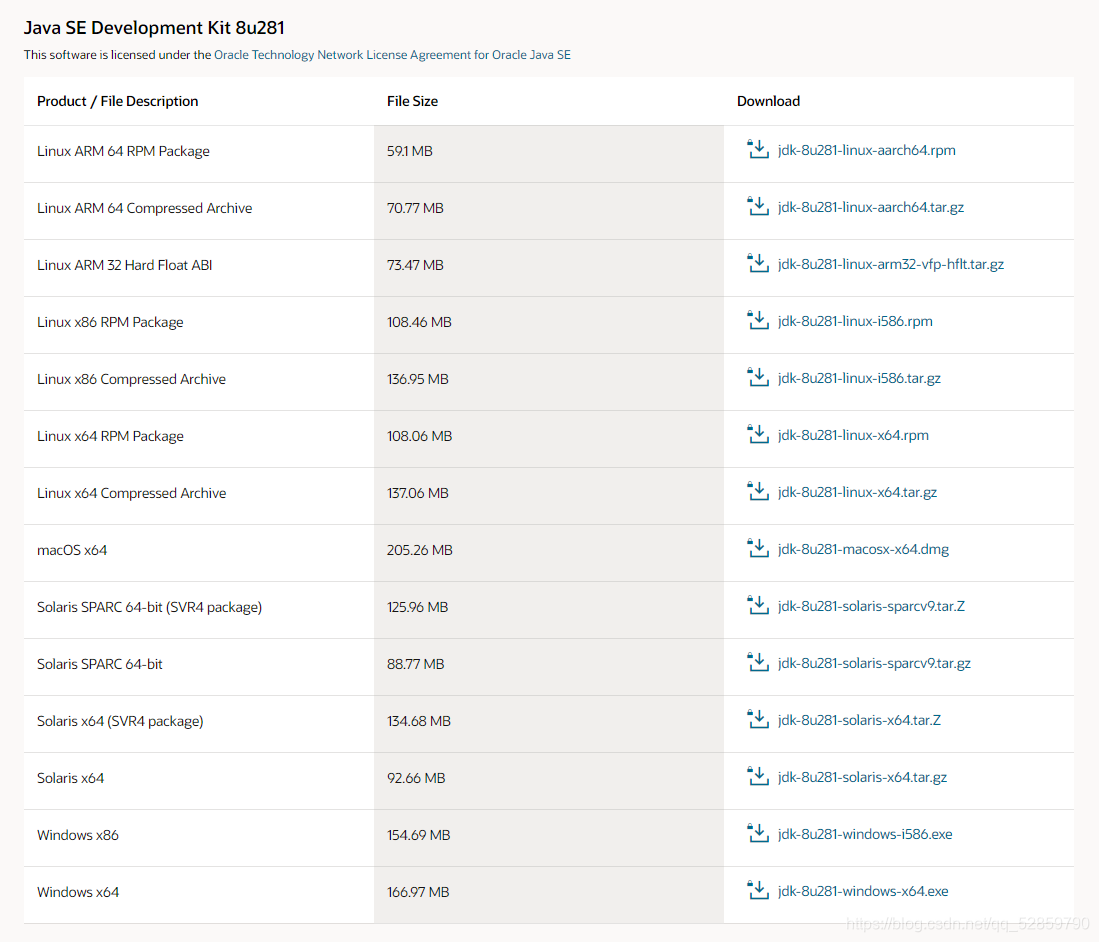The width and height of the screenshot is (1099, 942).
Task: Select the Java SE Development Kit 8u281 heading
Action: coord(154,27)
